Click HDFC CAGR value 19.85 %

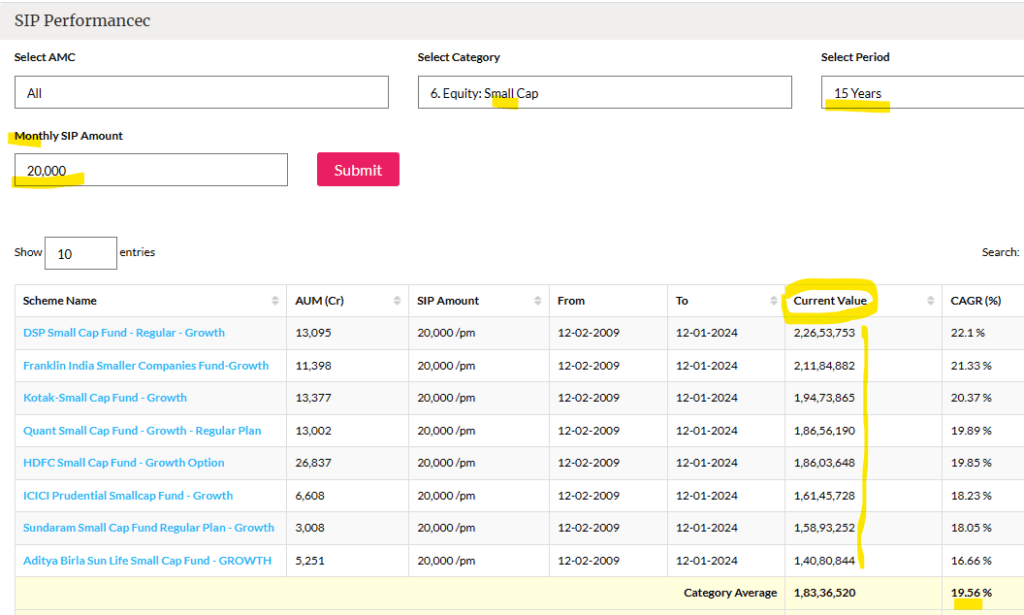tap(971, 463)
